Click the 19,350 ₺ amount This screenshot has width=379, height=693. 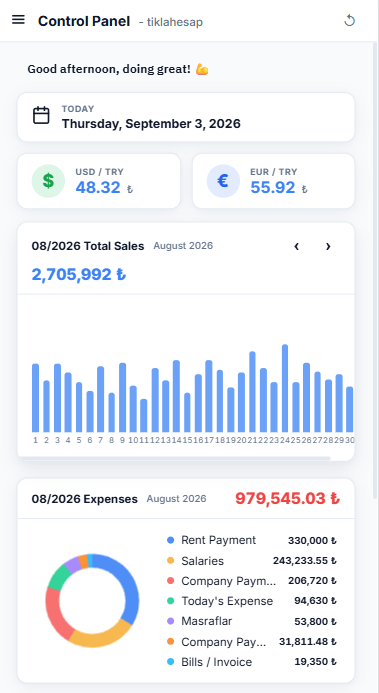[x=315, y=662]
